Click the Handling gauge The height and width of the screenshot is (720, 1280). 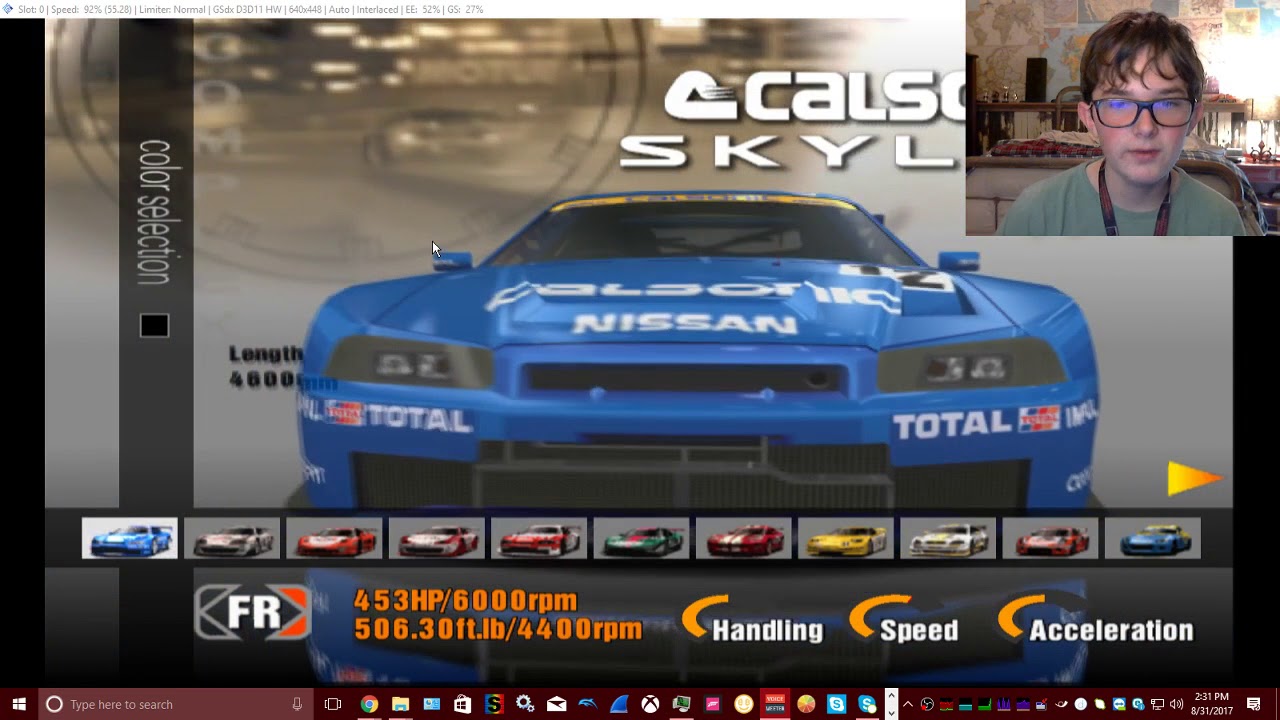click(753, 620)
